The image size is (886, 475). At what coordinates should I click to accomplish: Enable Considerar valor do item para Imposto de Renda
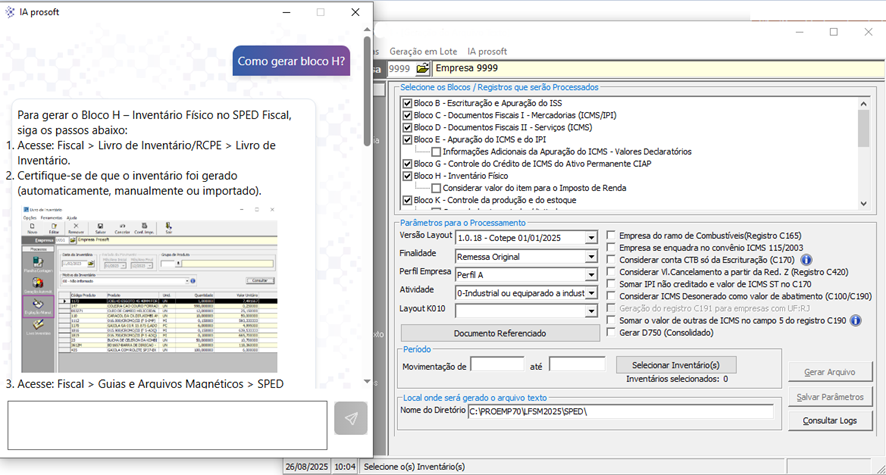pyautogui.click(x=435, y=188)
